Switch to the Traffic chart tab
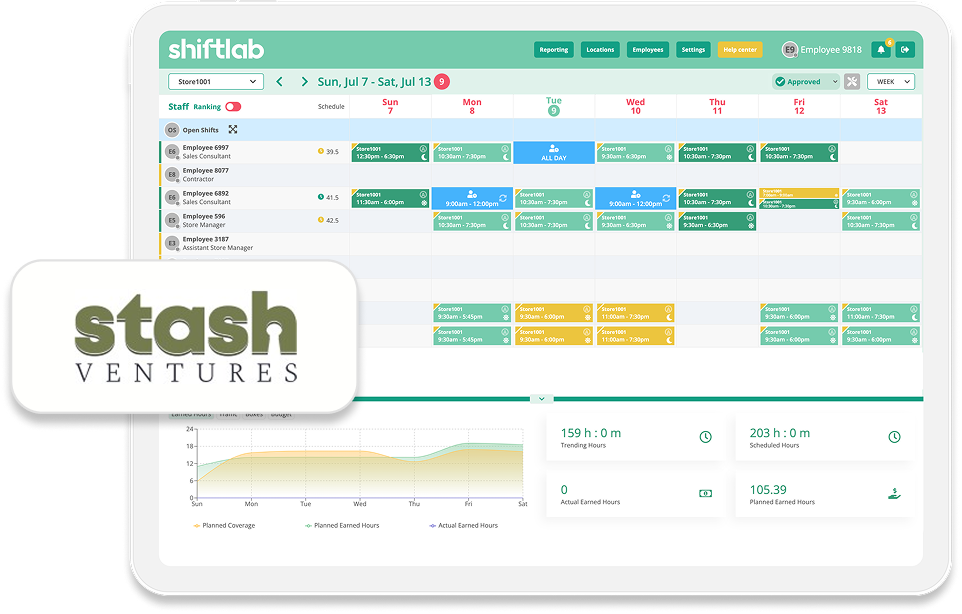This screenshot has width=962, height=614. click(229, 413)
